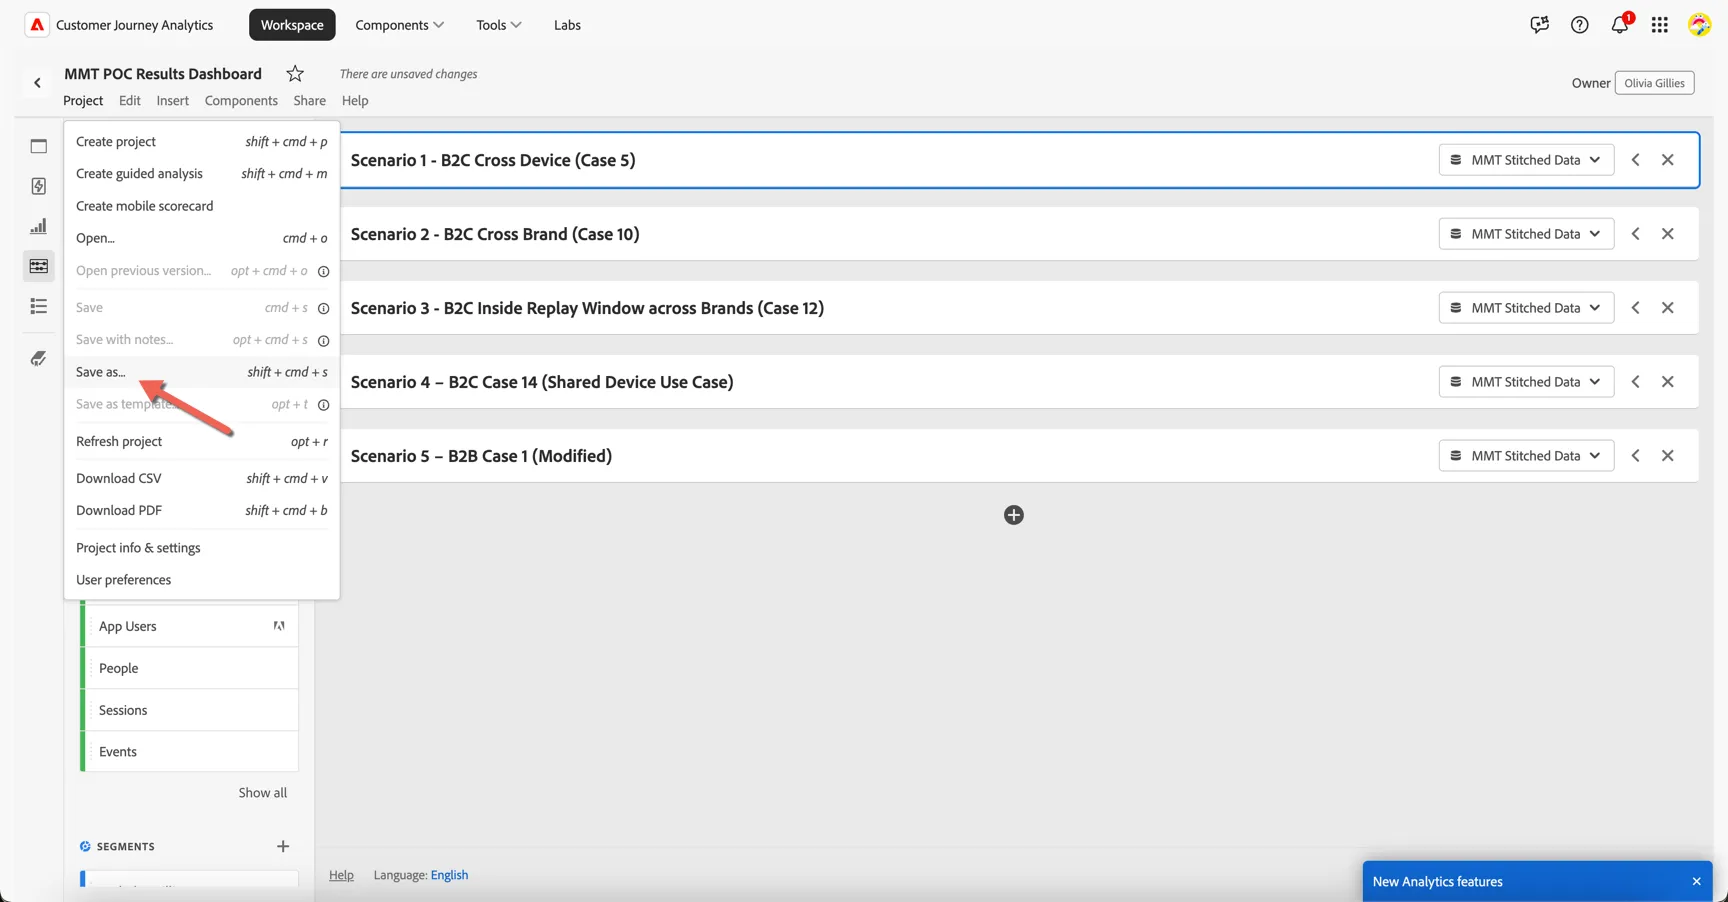The height and width of the screenshot is (902, 1728).
Task: Switch to the Workspace tab
Action: [292, 25]
